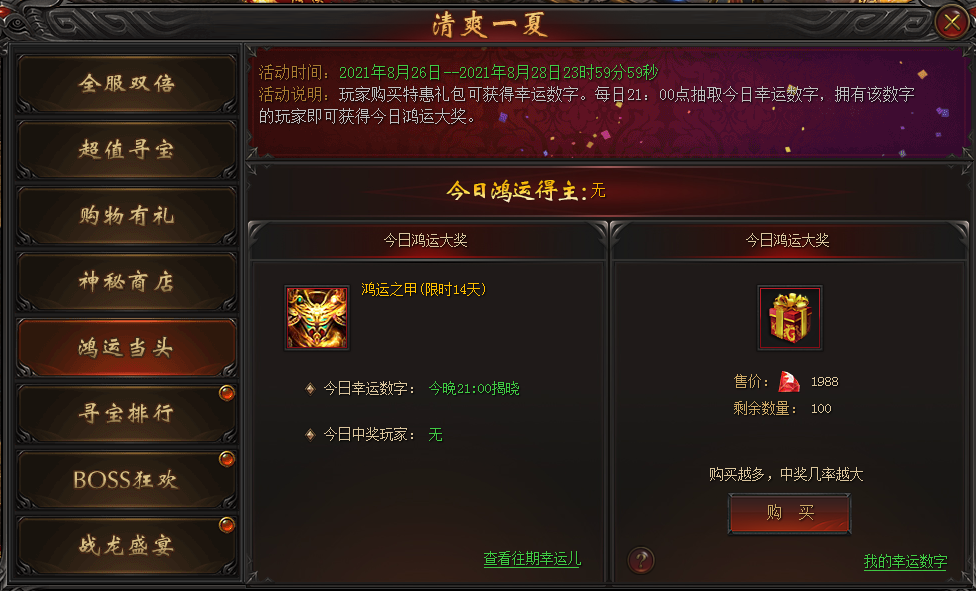This screenshot has width=976, height=591.
Task: Go to the 寻宝排行 tab
Action: [x=126, y=414]
